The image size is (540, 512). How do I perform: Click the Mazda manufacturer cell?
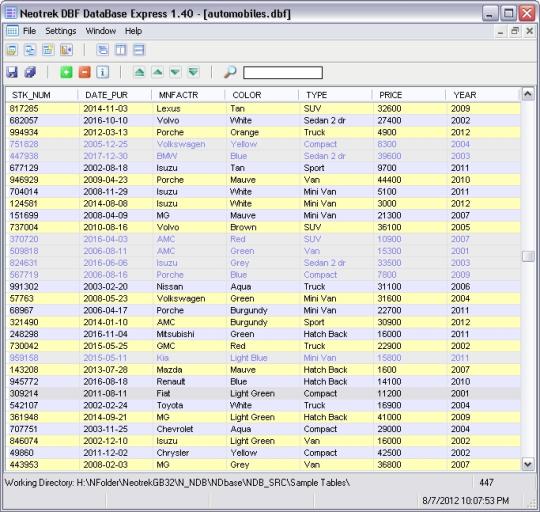coord(169,370)
